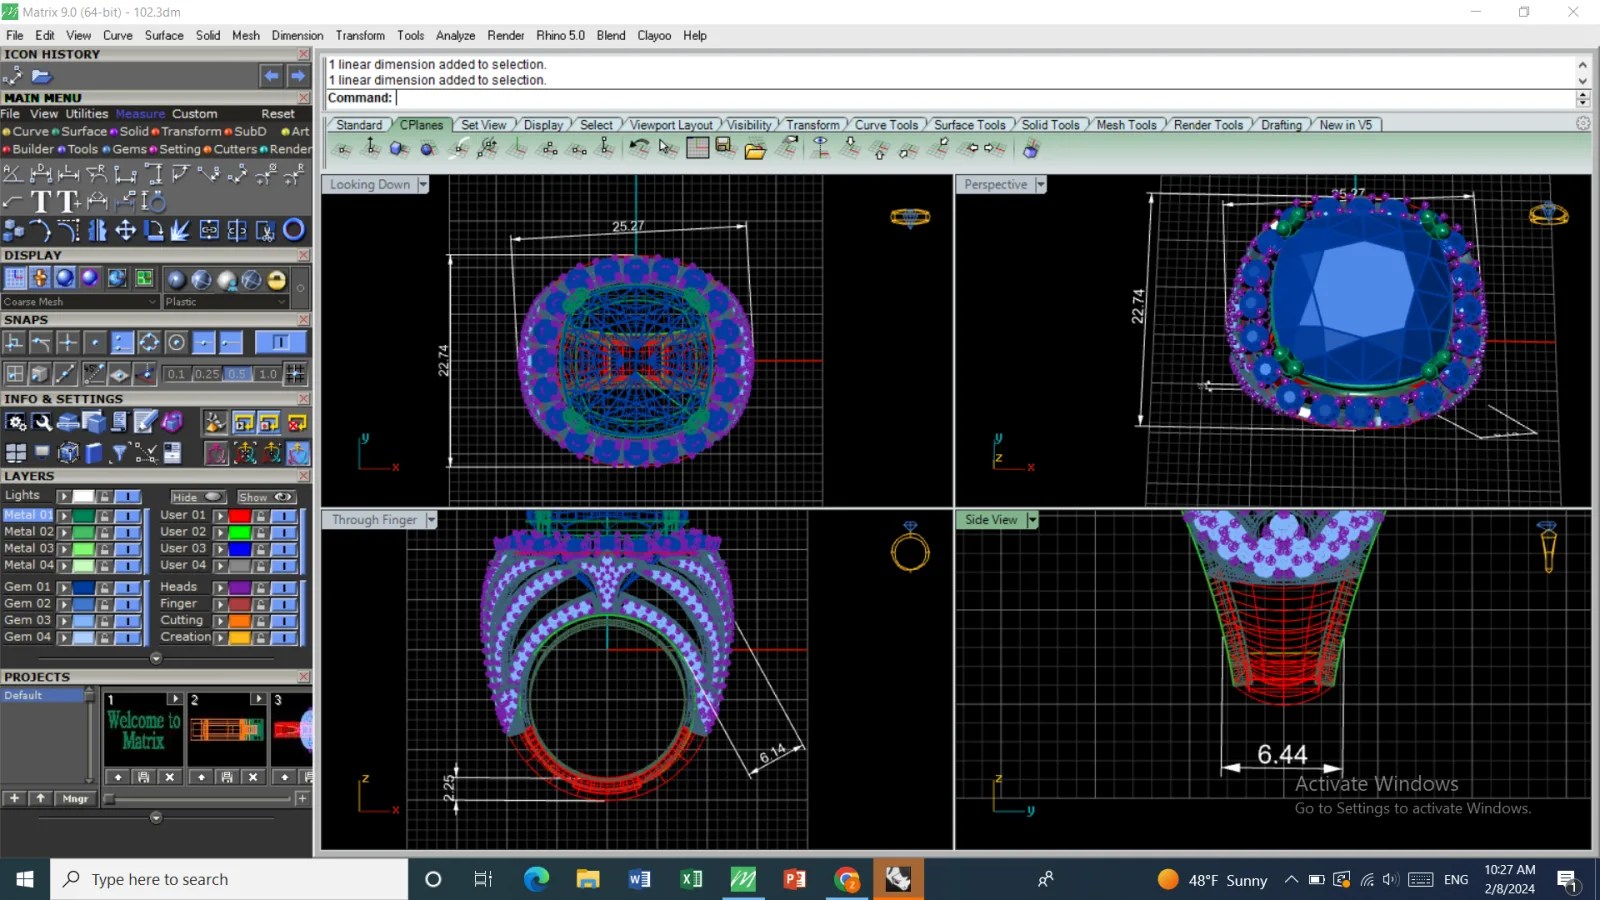This screenshot has height=900, width=1600.
Task: Switch to the Surface Tools tab
Action: (969, 125)
